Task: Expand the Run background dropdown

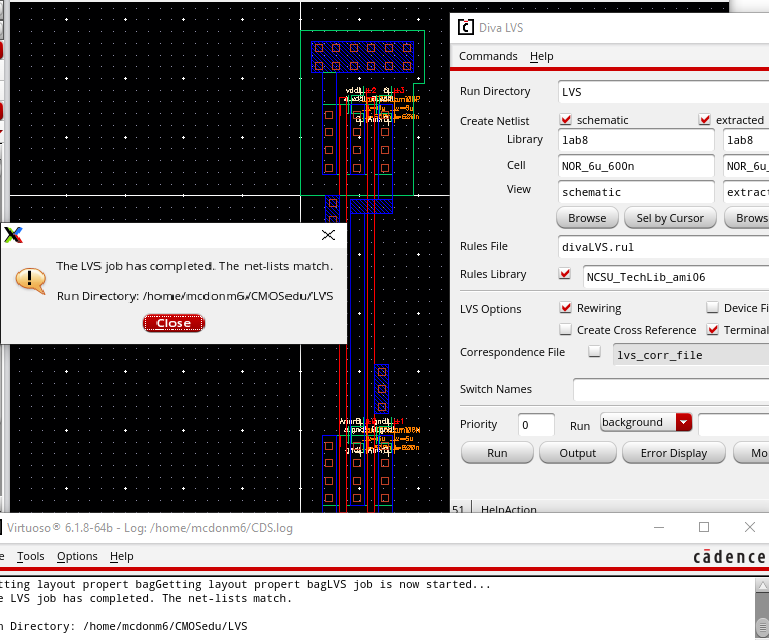Action: pos(684,423)
